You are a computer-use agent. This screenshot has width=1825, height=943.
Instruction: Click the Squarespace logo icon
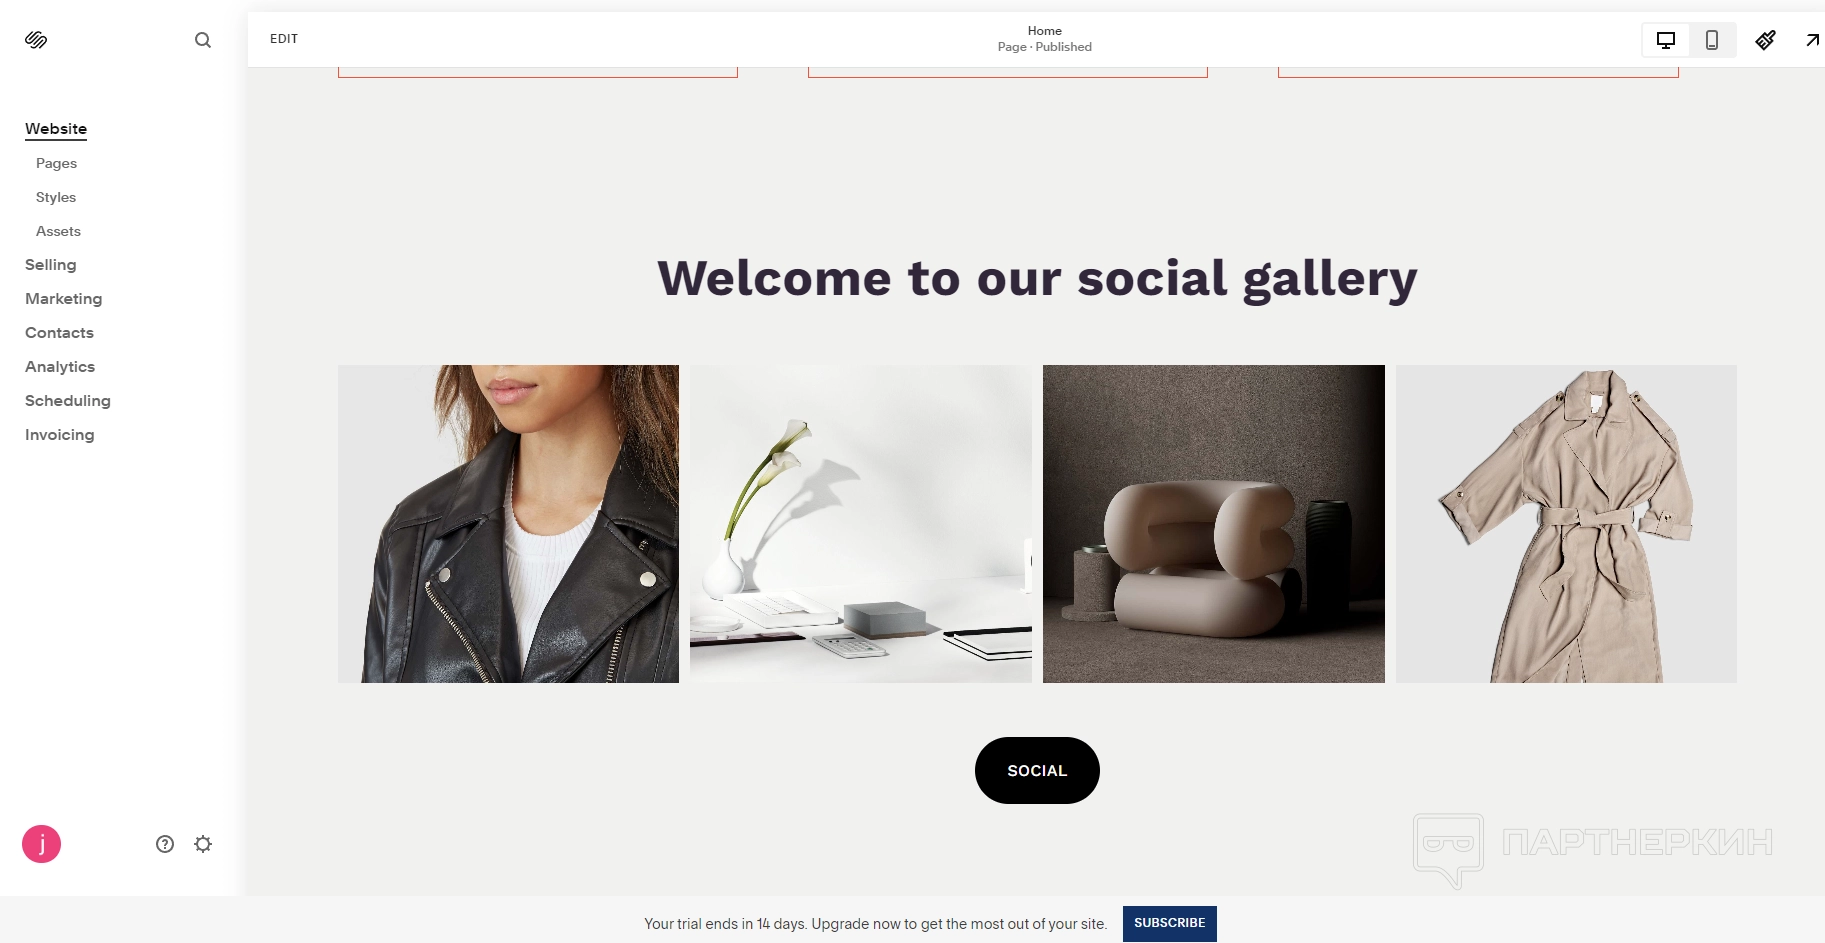36,40
